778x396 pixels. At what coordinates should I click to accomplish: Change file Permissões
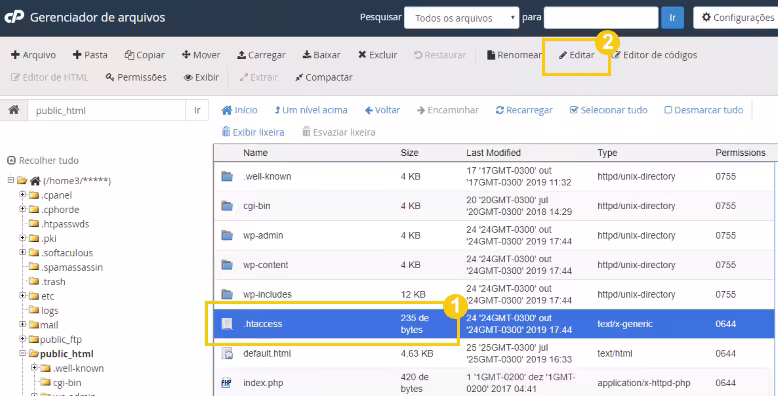[x=135, y=77]
